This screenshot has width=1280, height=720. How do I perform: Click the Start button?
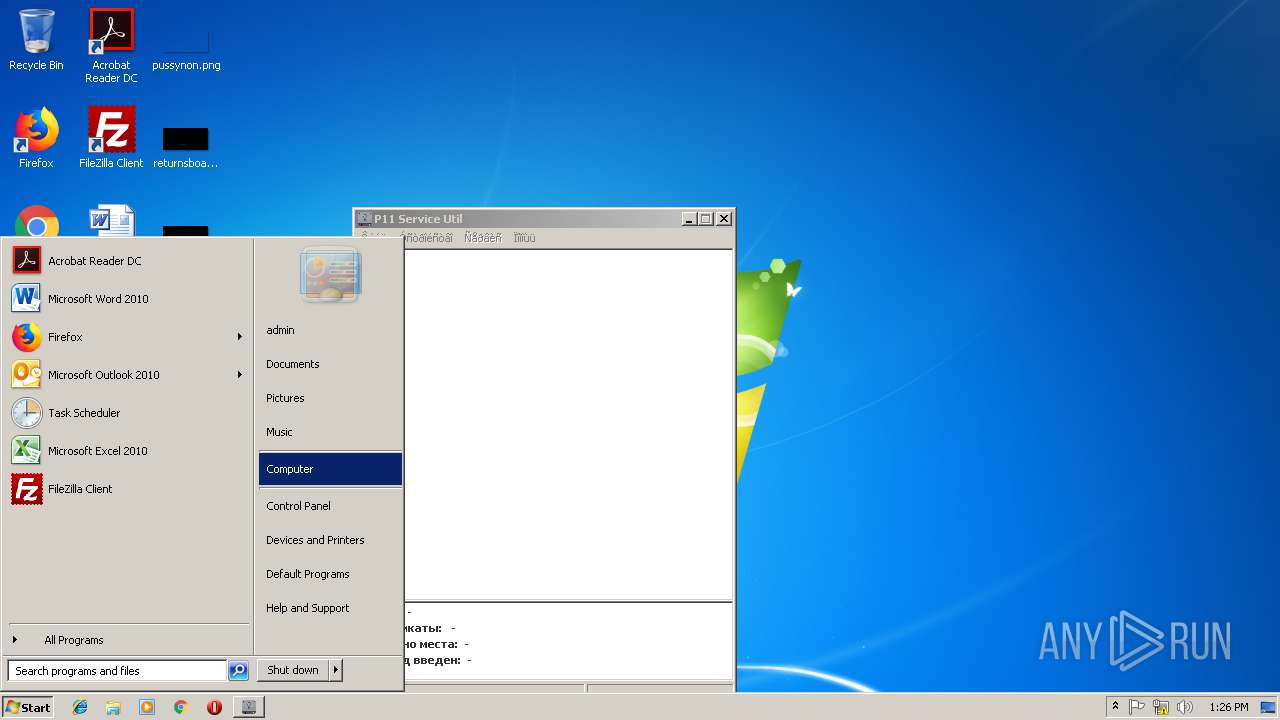tap(28, 707)
